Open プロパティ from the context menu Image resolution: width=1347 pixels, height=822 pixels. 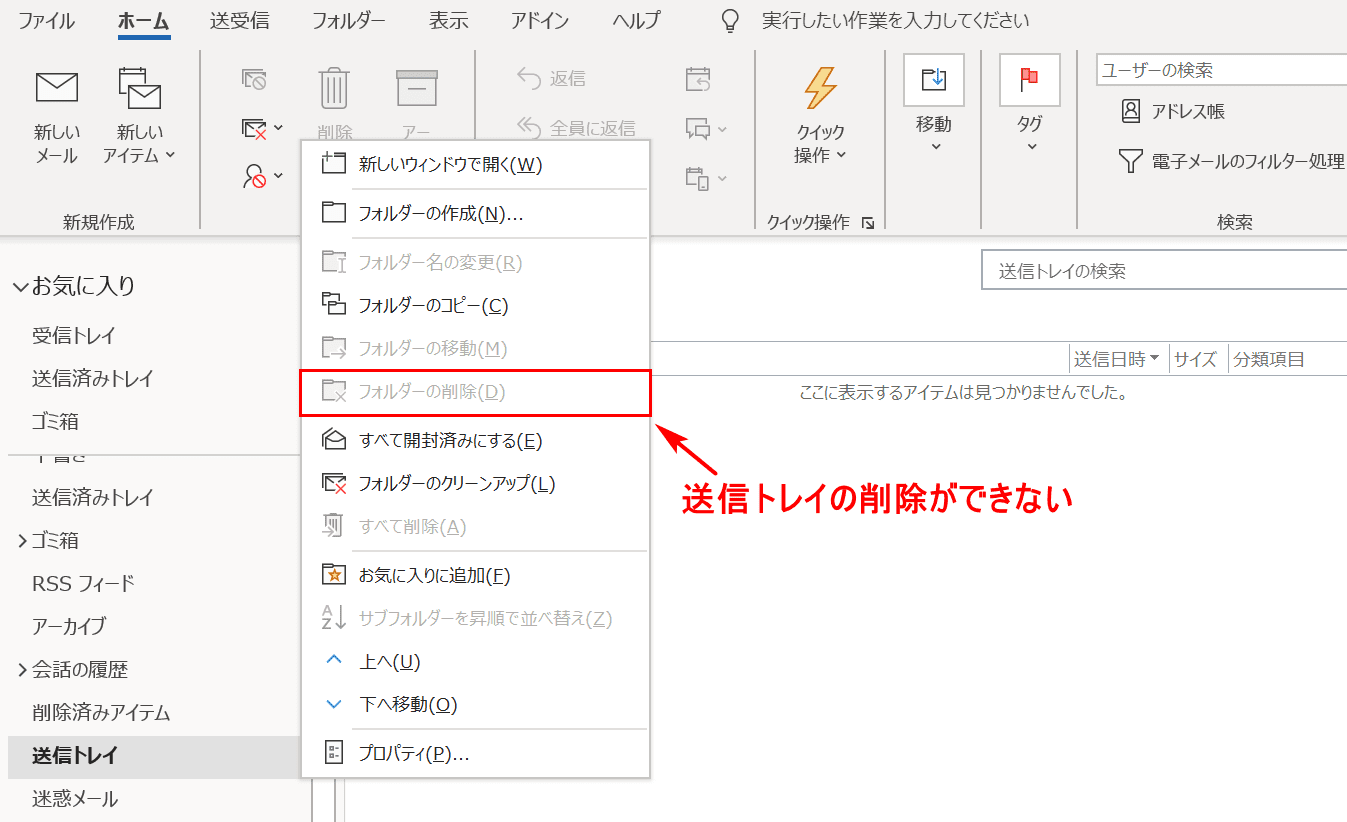(414, 754)
